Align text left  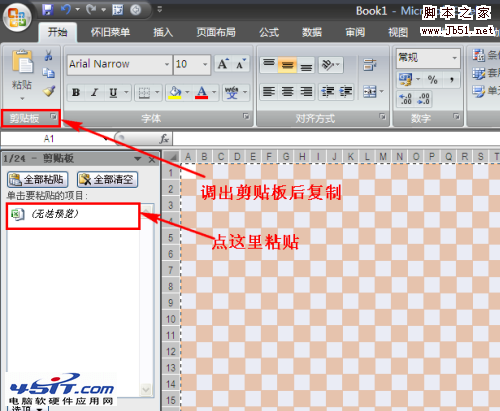click(x=269, y=91)
